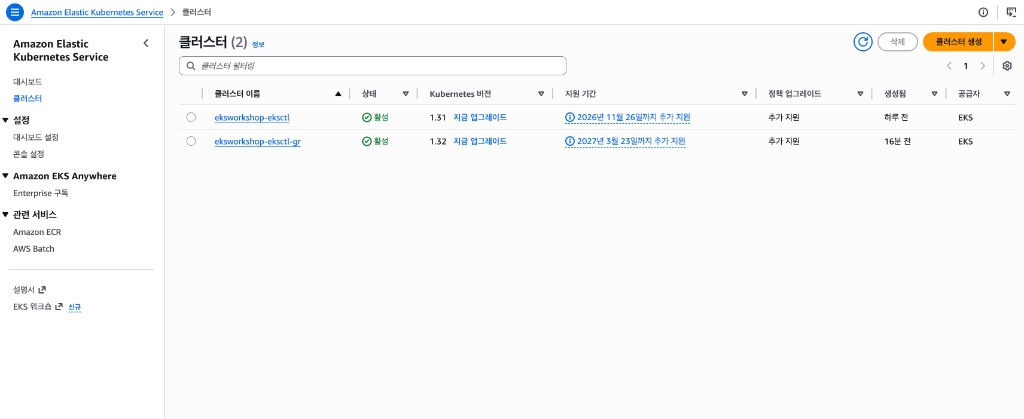The width and height of the screenshot is (1024, 419).
Task: Click 클러스터 breadcrumb text
Action: [x=197, y=12]
